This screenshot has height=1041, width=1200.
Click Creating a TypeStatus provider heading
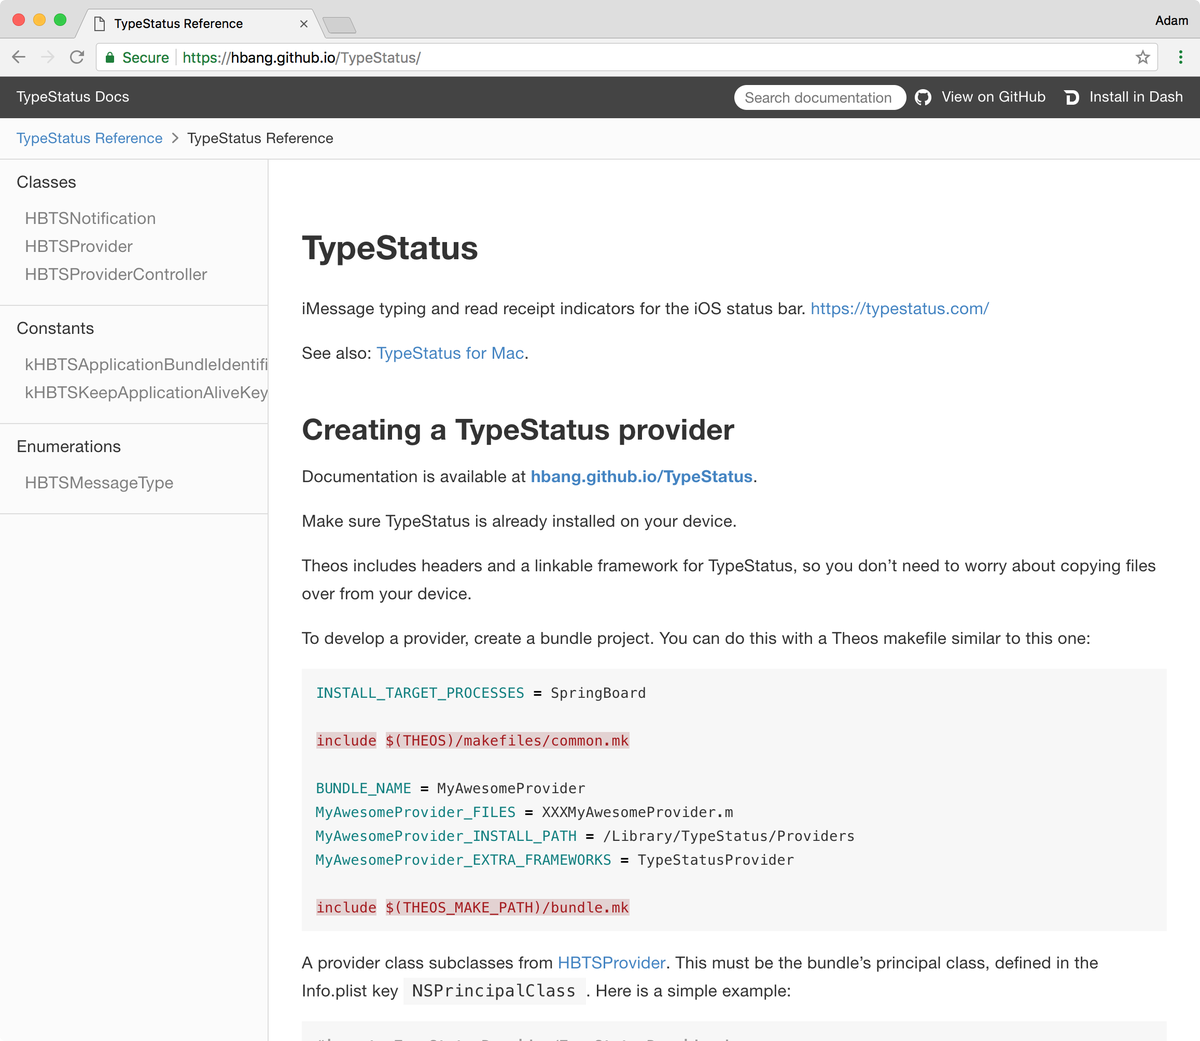coord(518,430)
